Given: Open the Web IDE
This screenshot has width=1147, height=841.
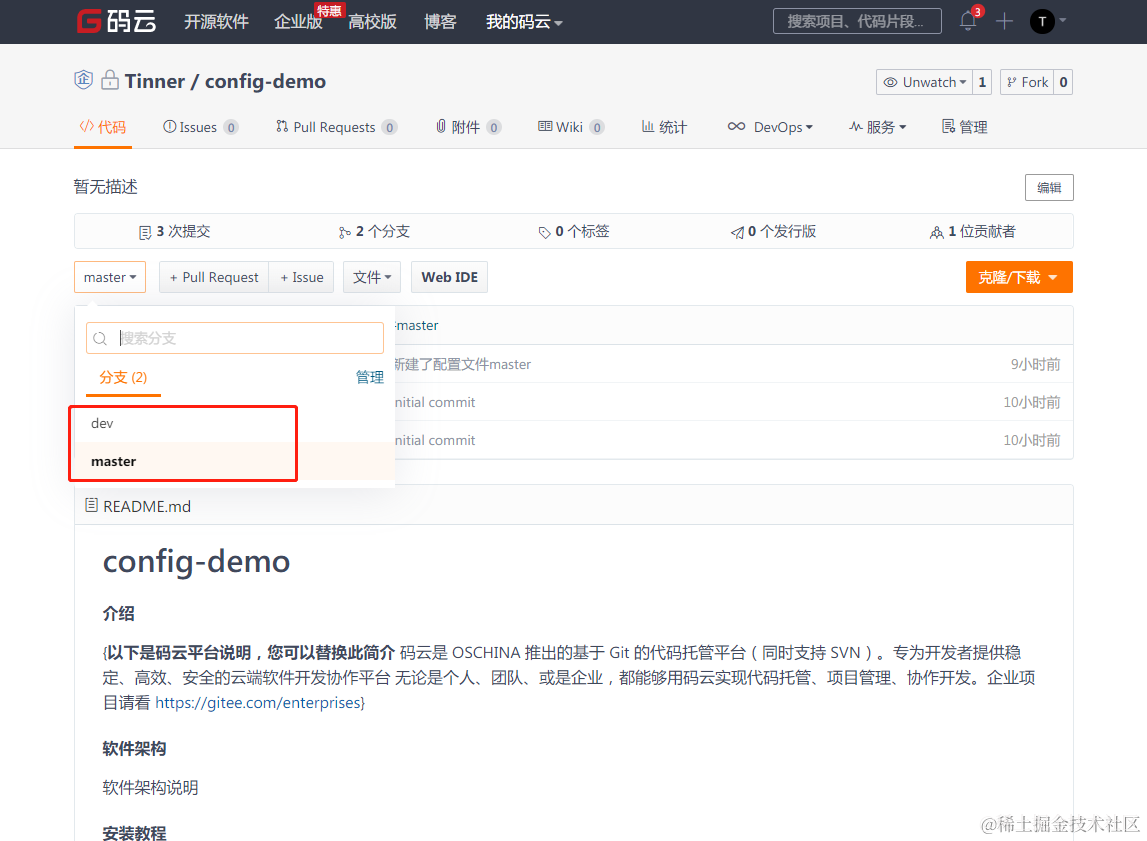Looking at the screenshot, I should click(449, 277).
